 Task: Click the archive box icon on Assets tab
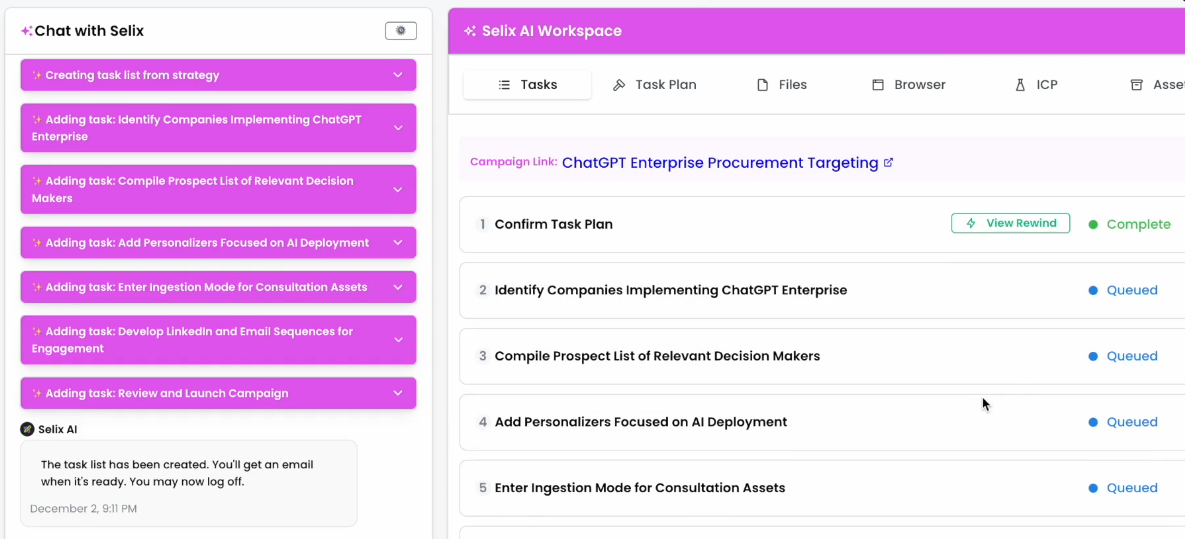(1136, 85)
